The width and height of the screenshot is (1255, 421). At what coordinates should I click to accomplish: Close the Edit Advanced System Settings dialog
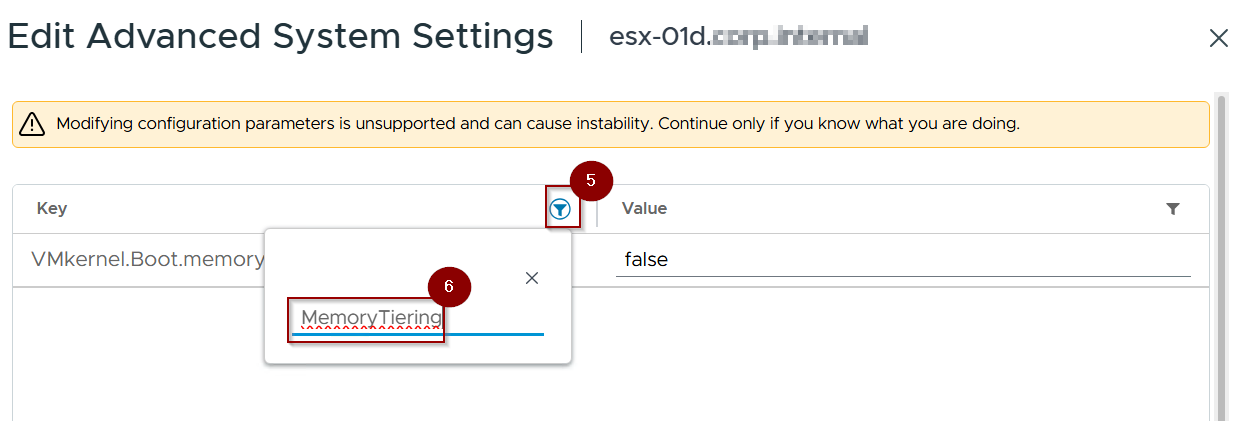point(1218,39)
